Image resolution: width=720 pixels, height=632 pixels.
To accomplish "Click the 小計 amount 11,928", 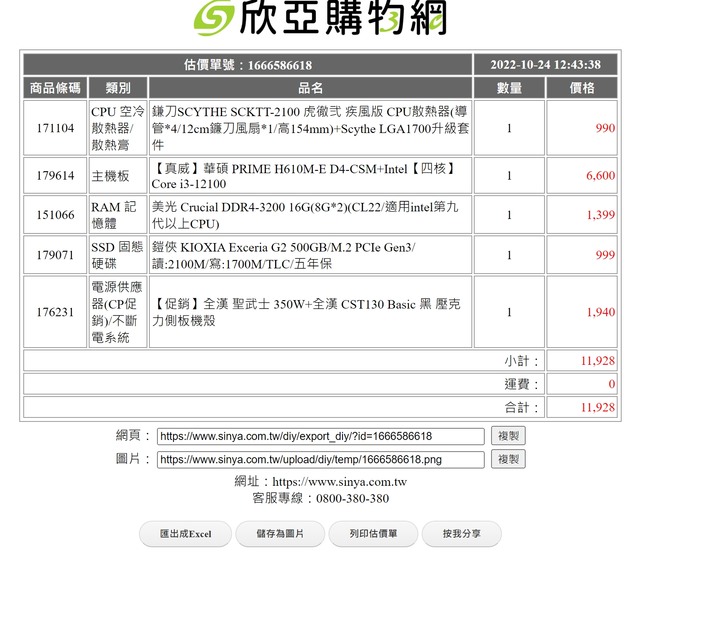I will [x=598, y=361].
